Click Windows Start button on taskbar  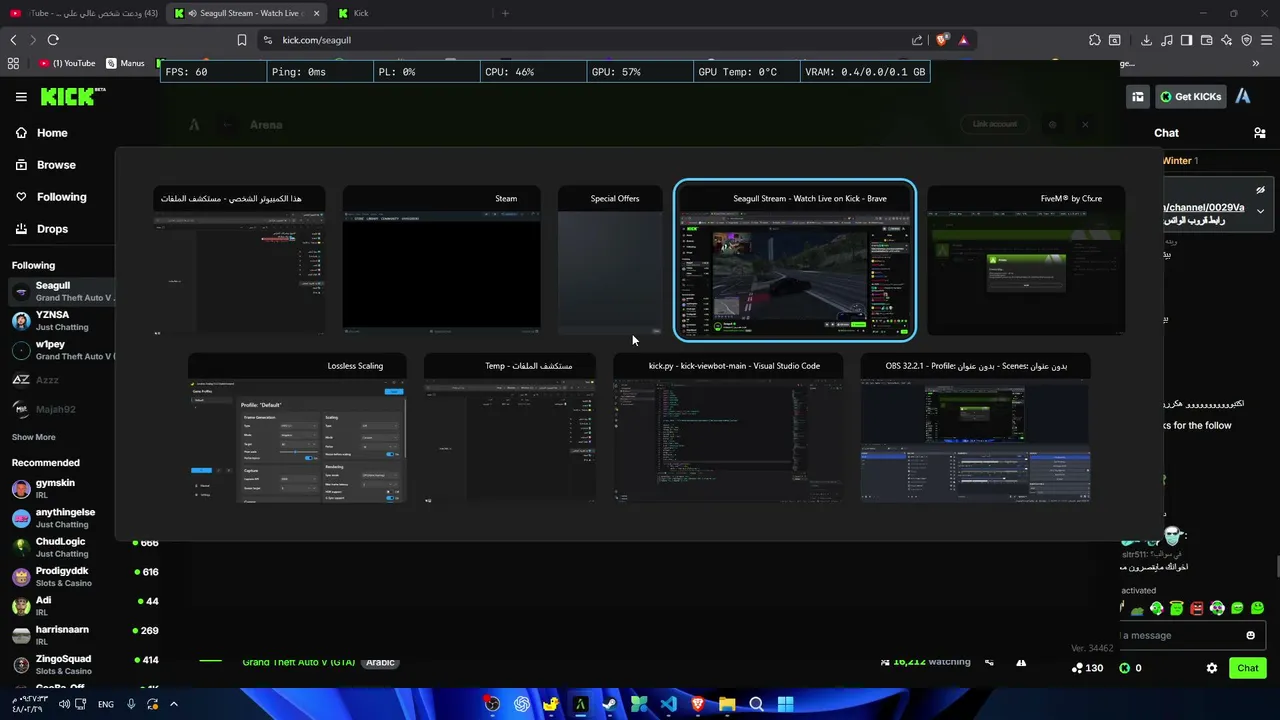[786, 704]
